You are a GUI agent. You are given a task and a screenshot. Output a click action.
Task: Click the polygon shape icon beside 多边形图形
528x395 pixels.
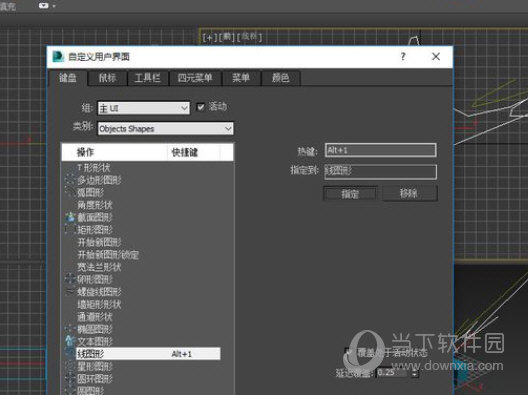tap(70, 180)
